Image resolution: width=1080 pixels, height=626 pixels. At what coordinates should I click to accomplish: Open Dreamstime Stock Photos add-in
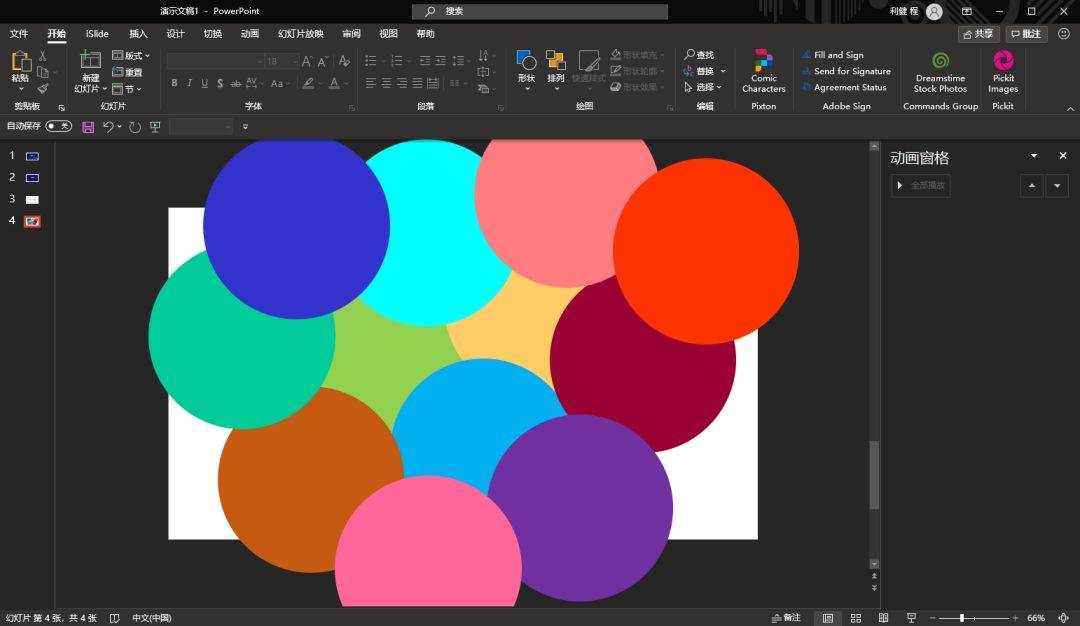point(940,71)
